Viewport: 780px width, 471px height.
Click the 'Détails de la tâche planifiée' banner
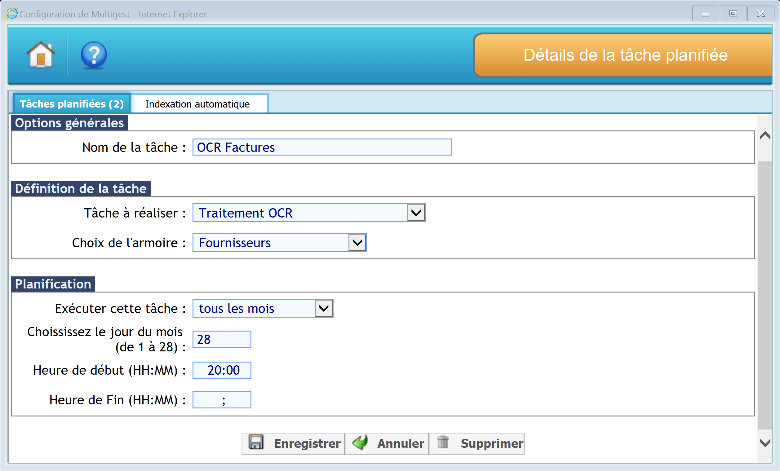[625, 55]
